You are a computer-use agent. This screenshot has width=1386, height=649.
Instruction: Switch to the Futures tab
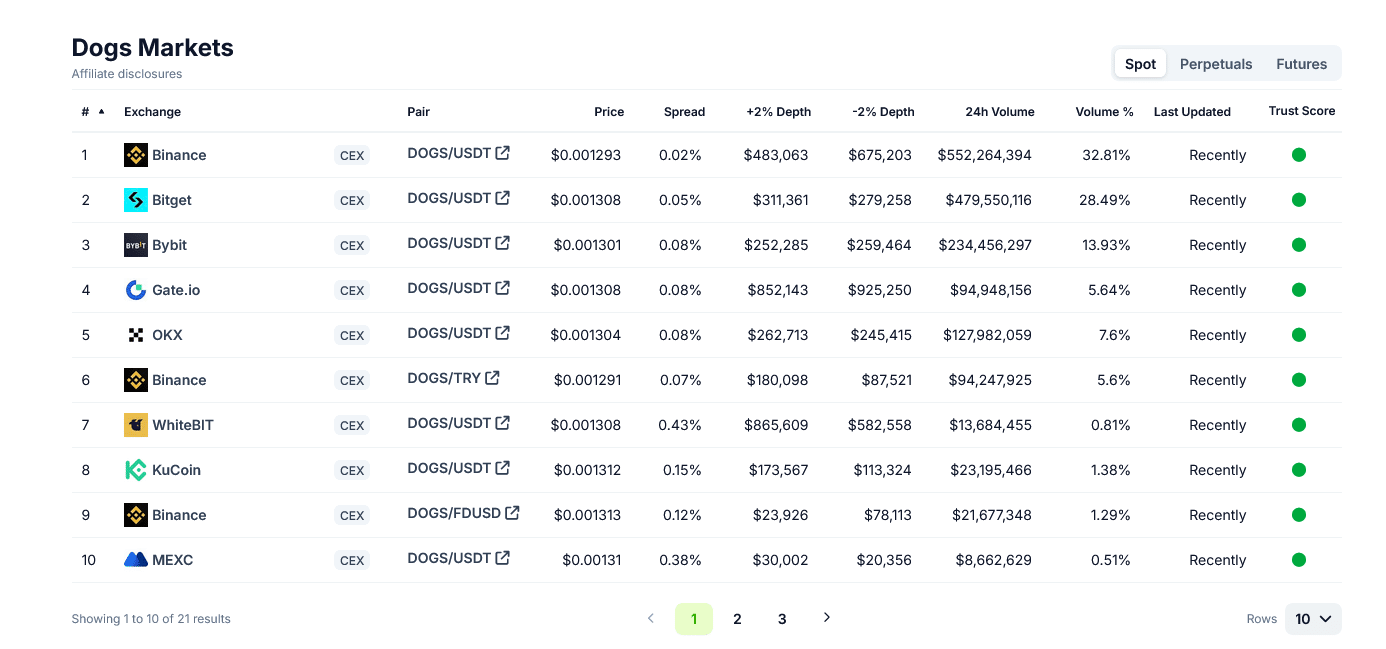pos(1301,64)
